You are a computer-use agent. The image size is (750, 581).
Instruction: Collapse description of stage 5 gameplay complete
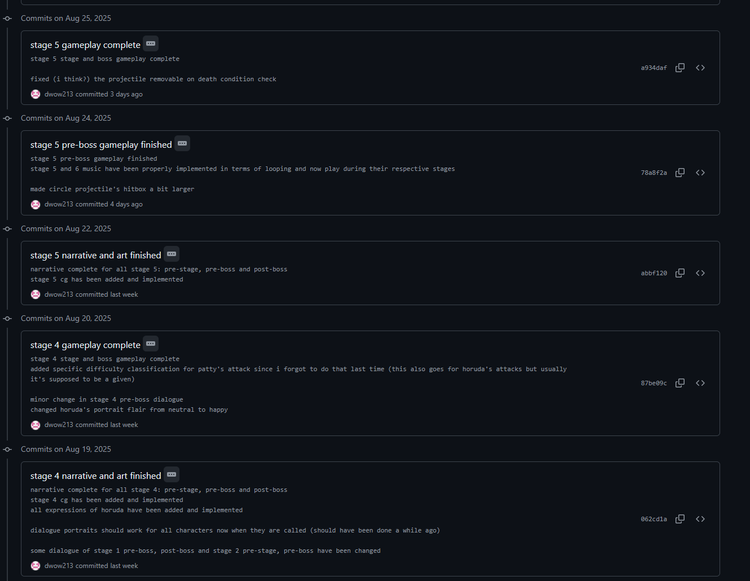[x=151, y=44]
